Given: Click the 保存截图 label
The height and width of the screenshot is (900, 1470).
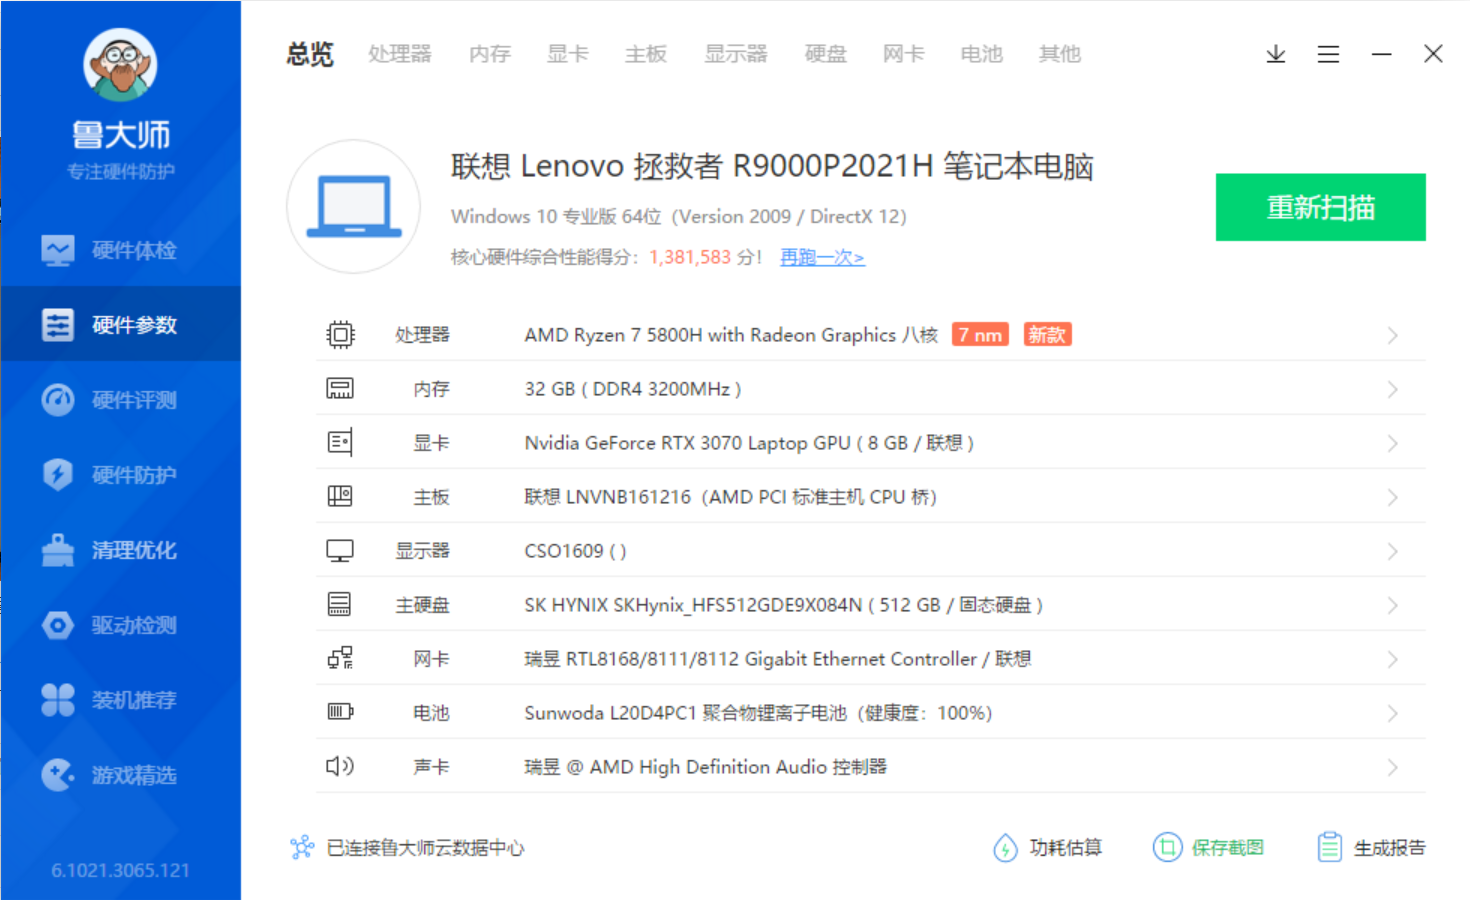Looking at the screenshot, I should coord(1228,848).
